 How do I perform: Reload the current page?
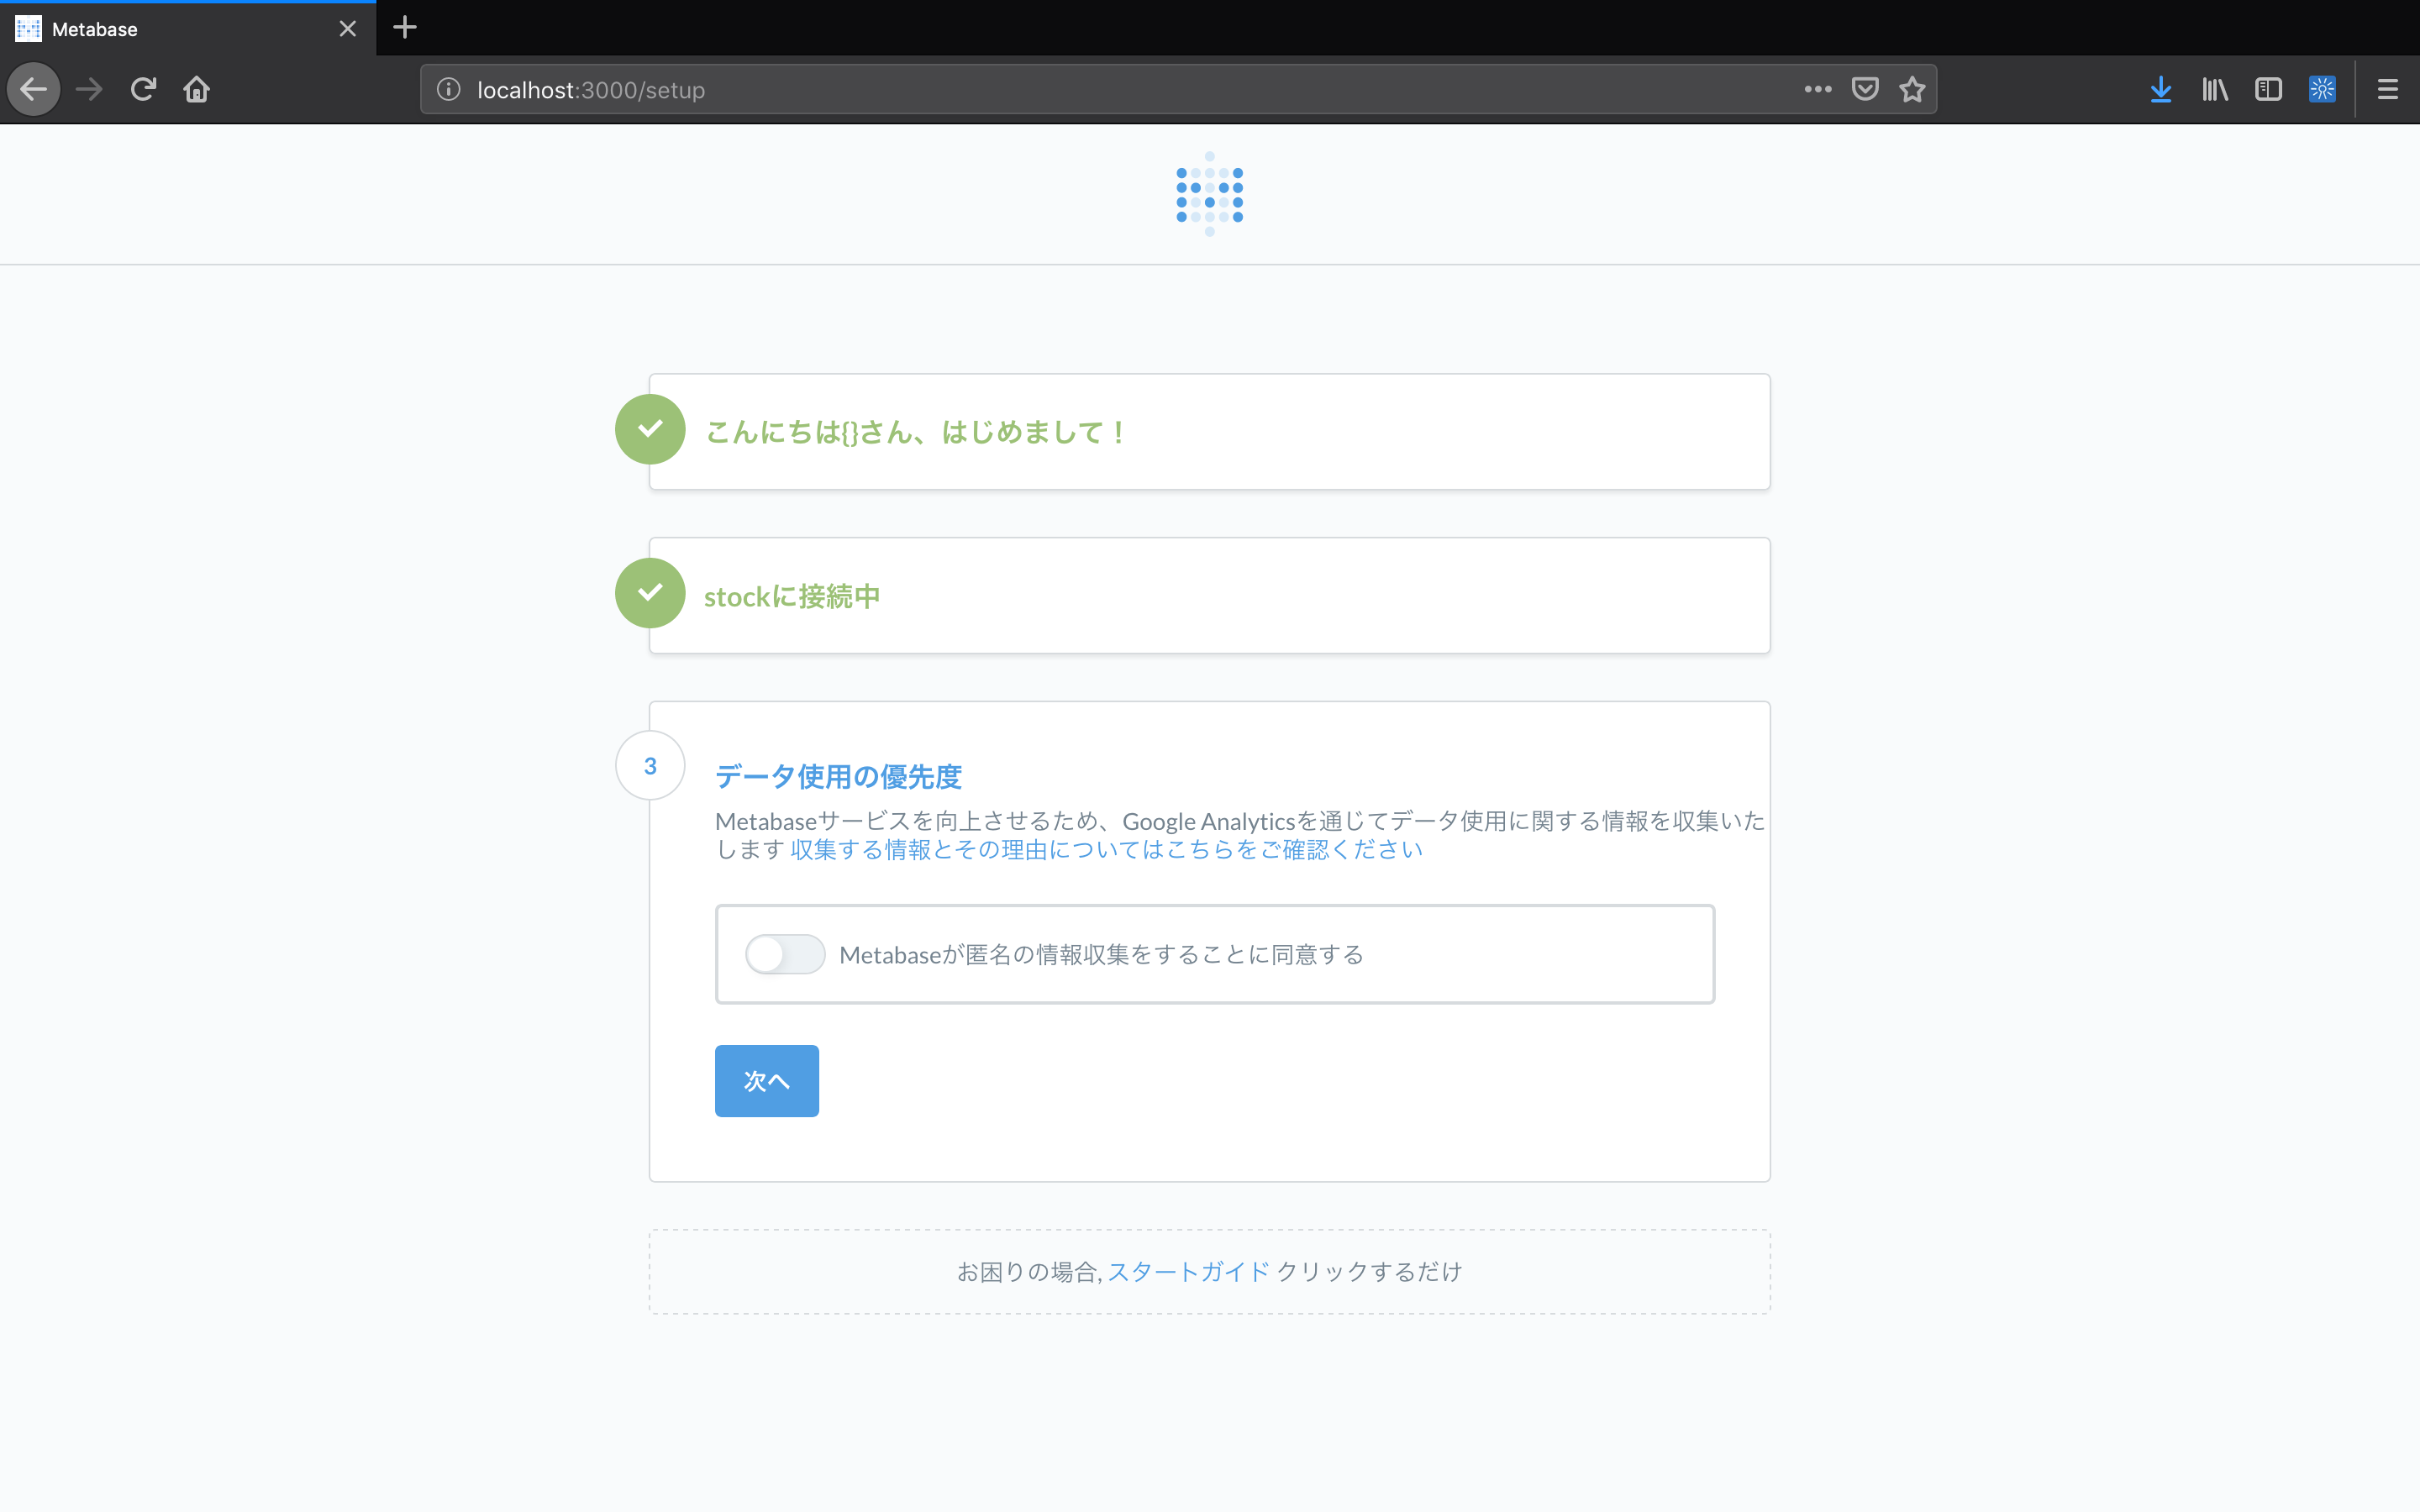(x=143, y=90)
